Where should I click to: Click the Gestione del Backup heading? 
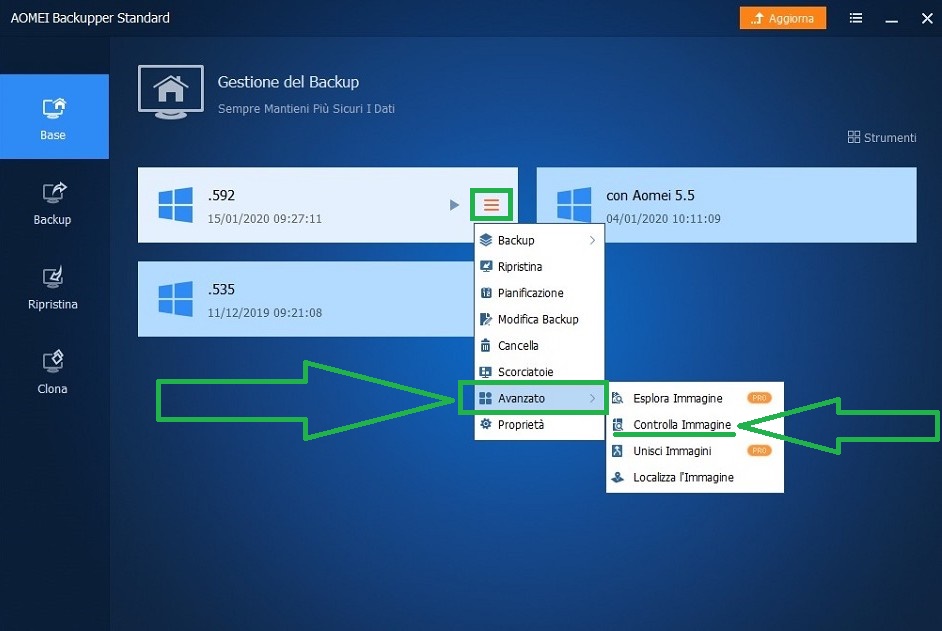288,82
